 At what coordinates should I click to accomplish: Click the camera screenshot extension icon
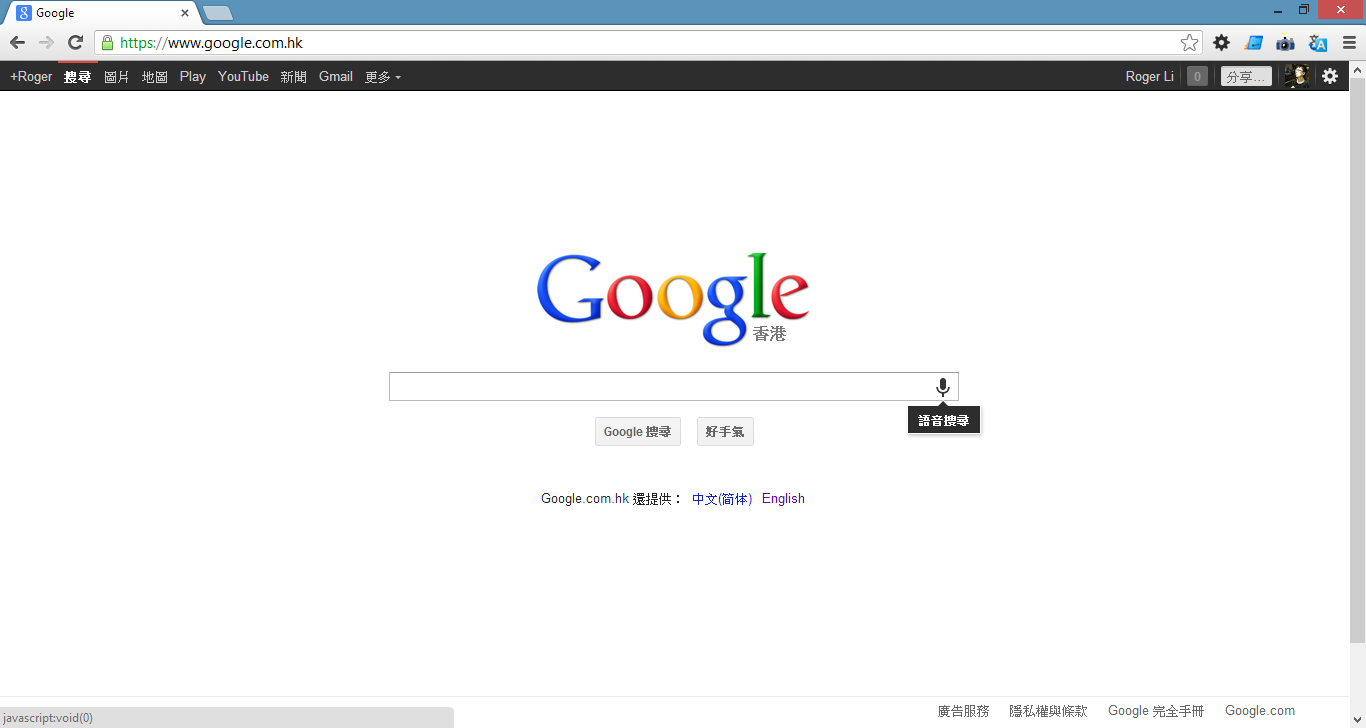[x=1285, y=43]
